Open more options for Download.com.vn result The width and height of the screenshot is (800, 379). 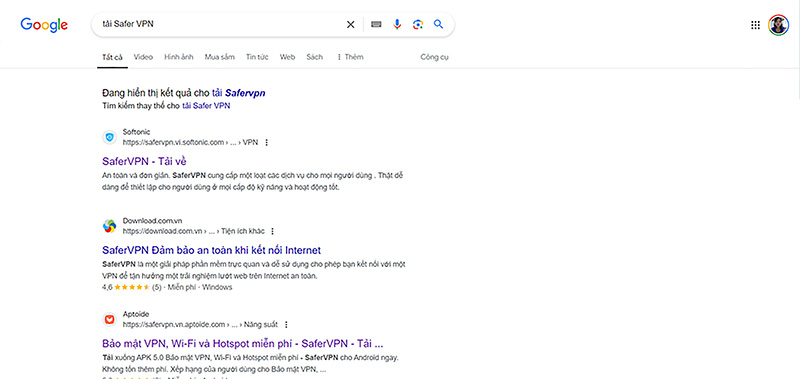pos(272,232)
